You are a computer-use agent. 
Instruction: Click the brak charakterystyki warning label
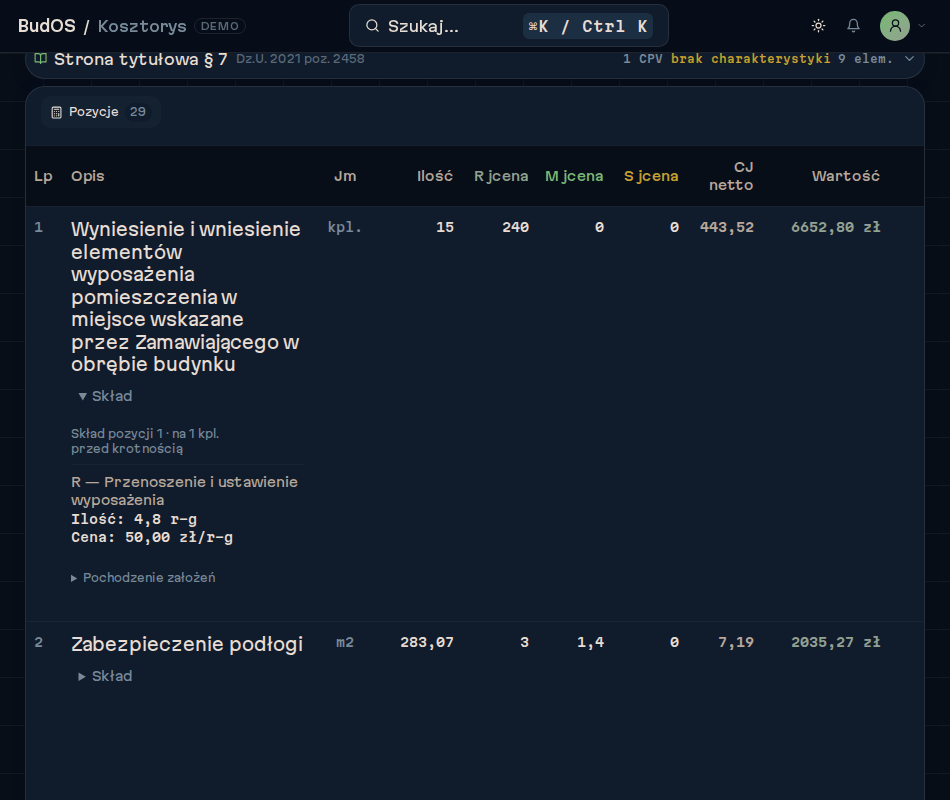coord(750,59)
